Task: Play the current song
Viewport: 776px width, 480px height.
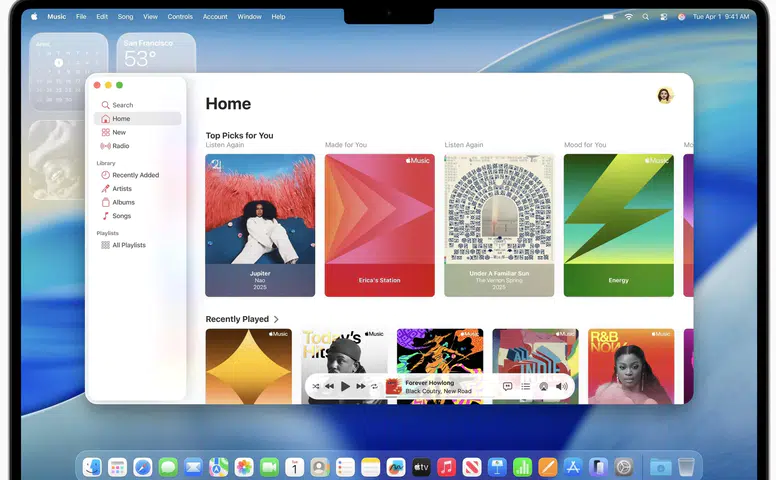Action: click(x=345, y=386)
